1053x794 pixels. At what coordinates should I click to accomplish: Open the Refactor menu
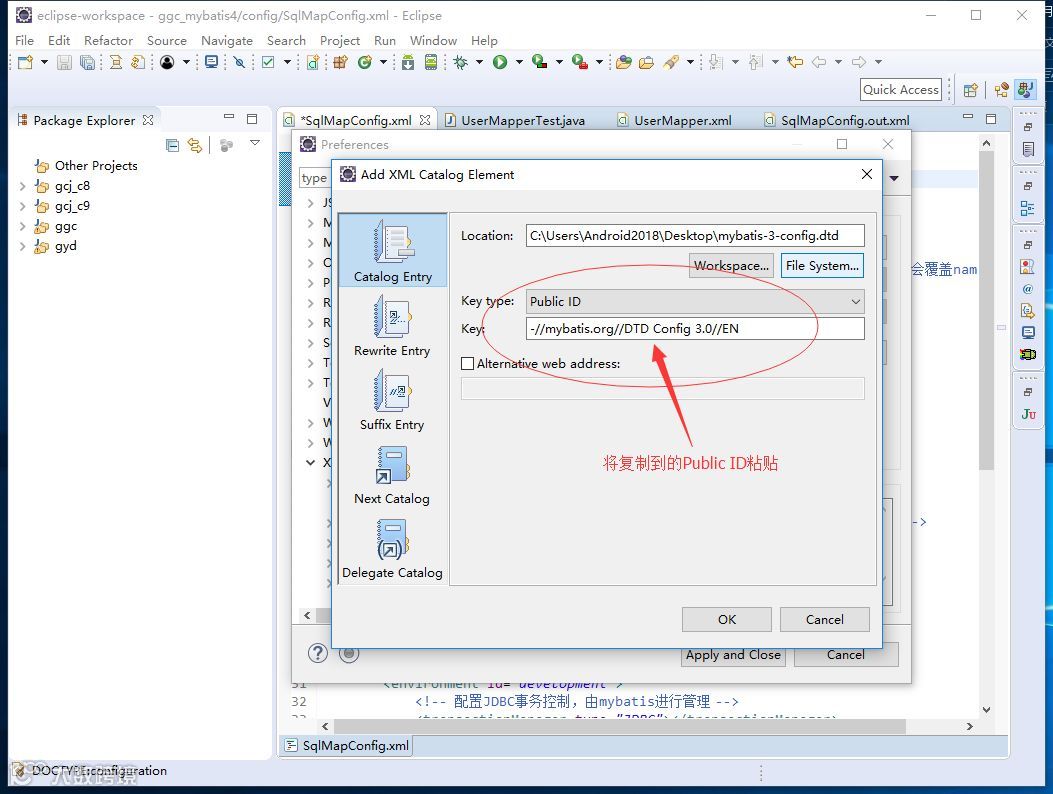click(x=108, y=41)
